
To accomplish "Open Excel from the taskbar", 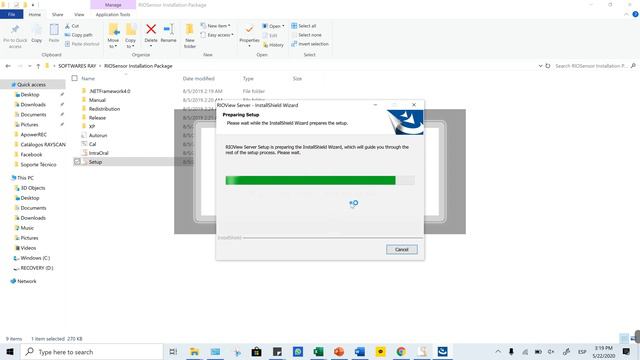I will coord(318,351).
